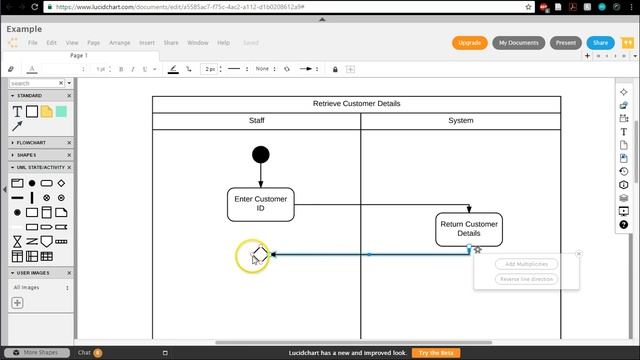Image resolution: width=640 pixels, height=360 pixels.
Task: Open the text T panel in right dock
Action: [624, 132]
